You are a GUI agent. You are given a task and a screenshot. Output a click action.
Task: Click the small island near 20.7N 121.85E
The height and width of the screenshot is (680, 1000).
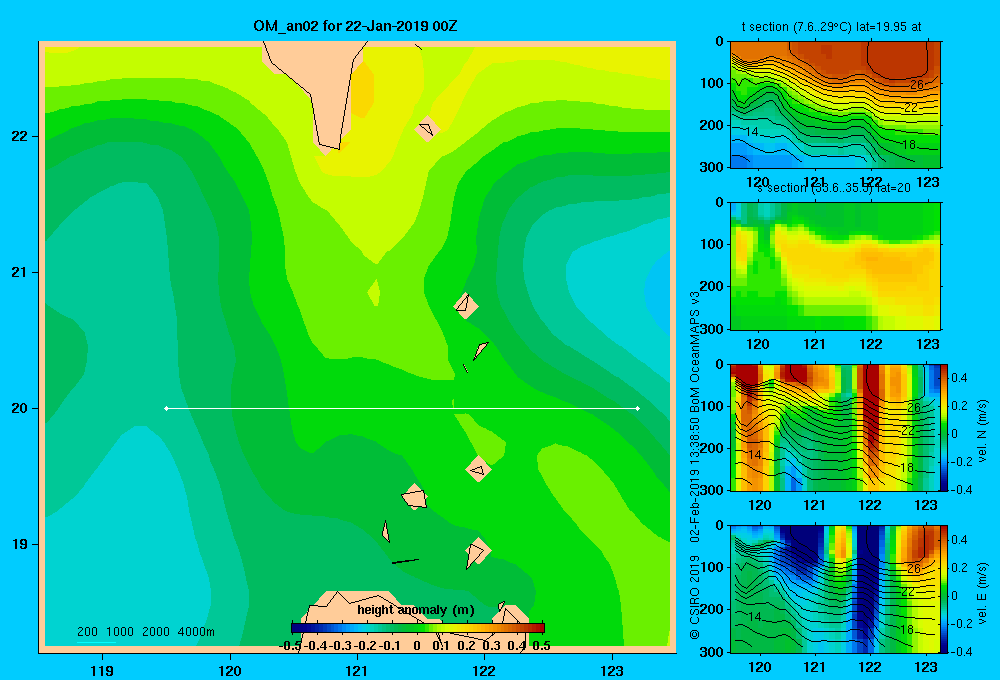466,306
